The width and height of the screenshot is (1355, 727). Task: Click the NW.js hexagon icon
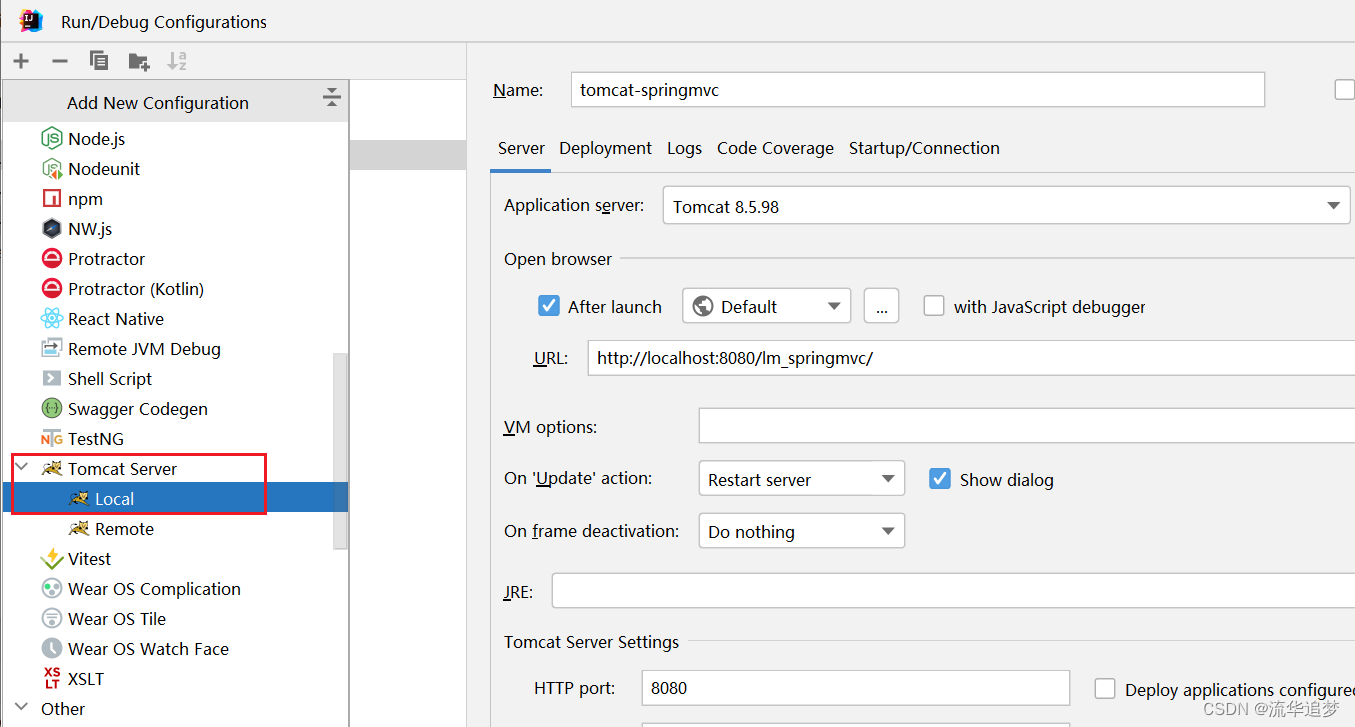coord(52,229)
